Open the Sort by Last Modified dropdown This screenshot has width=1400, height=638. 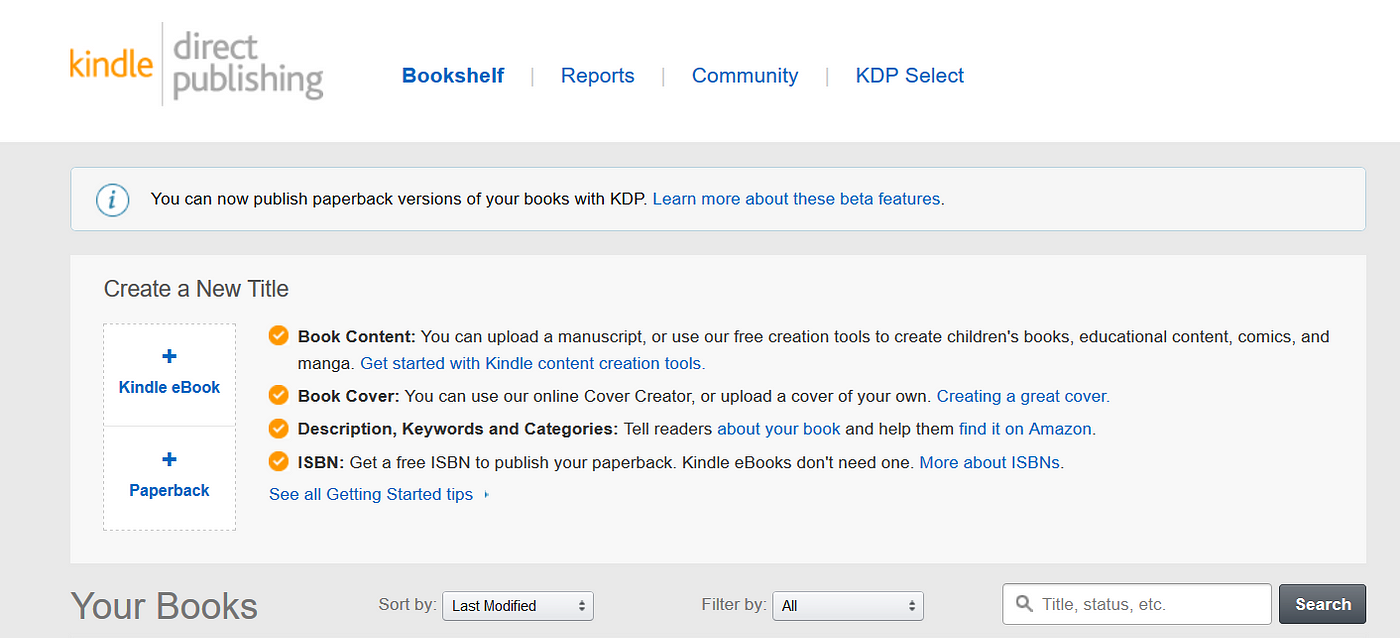tap(518, 606)
